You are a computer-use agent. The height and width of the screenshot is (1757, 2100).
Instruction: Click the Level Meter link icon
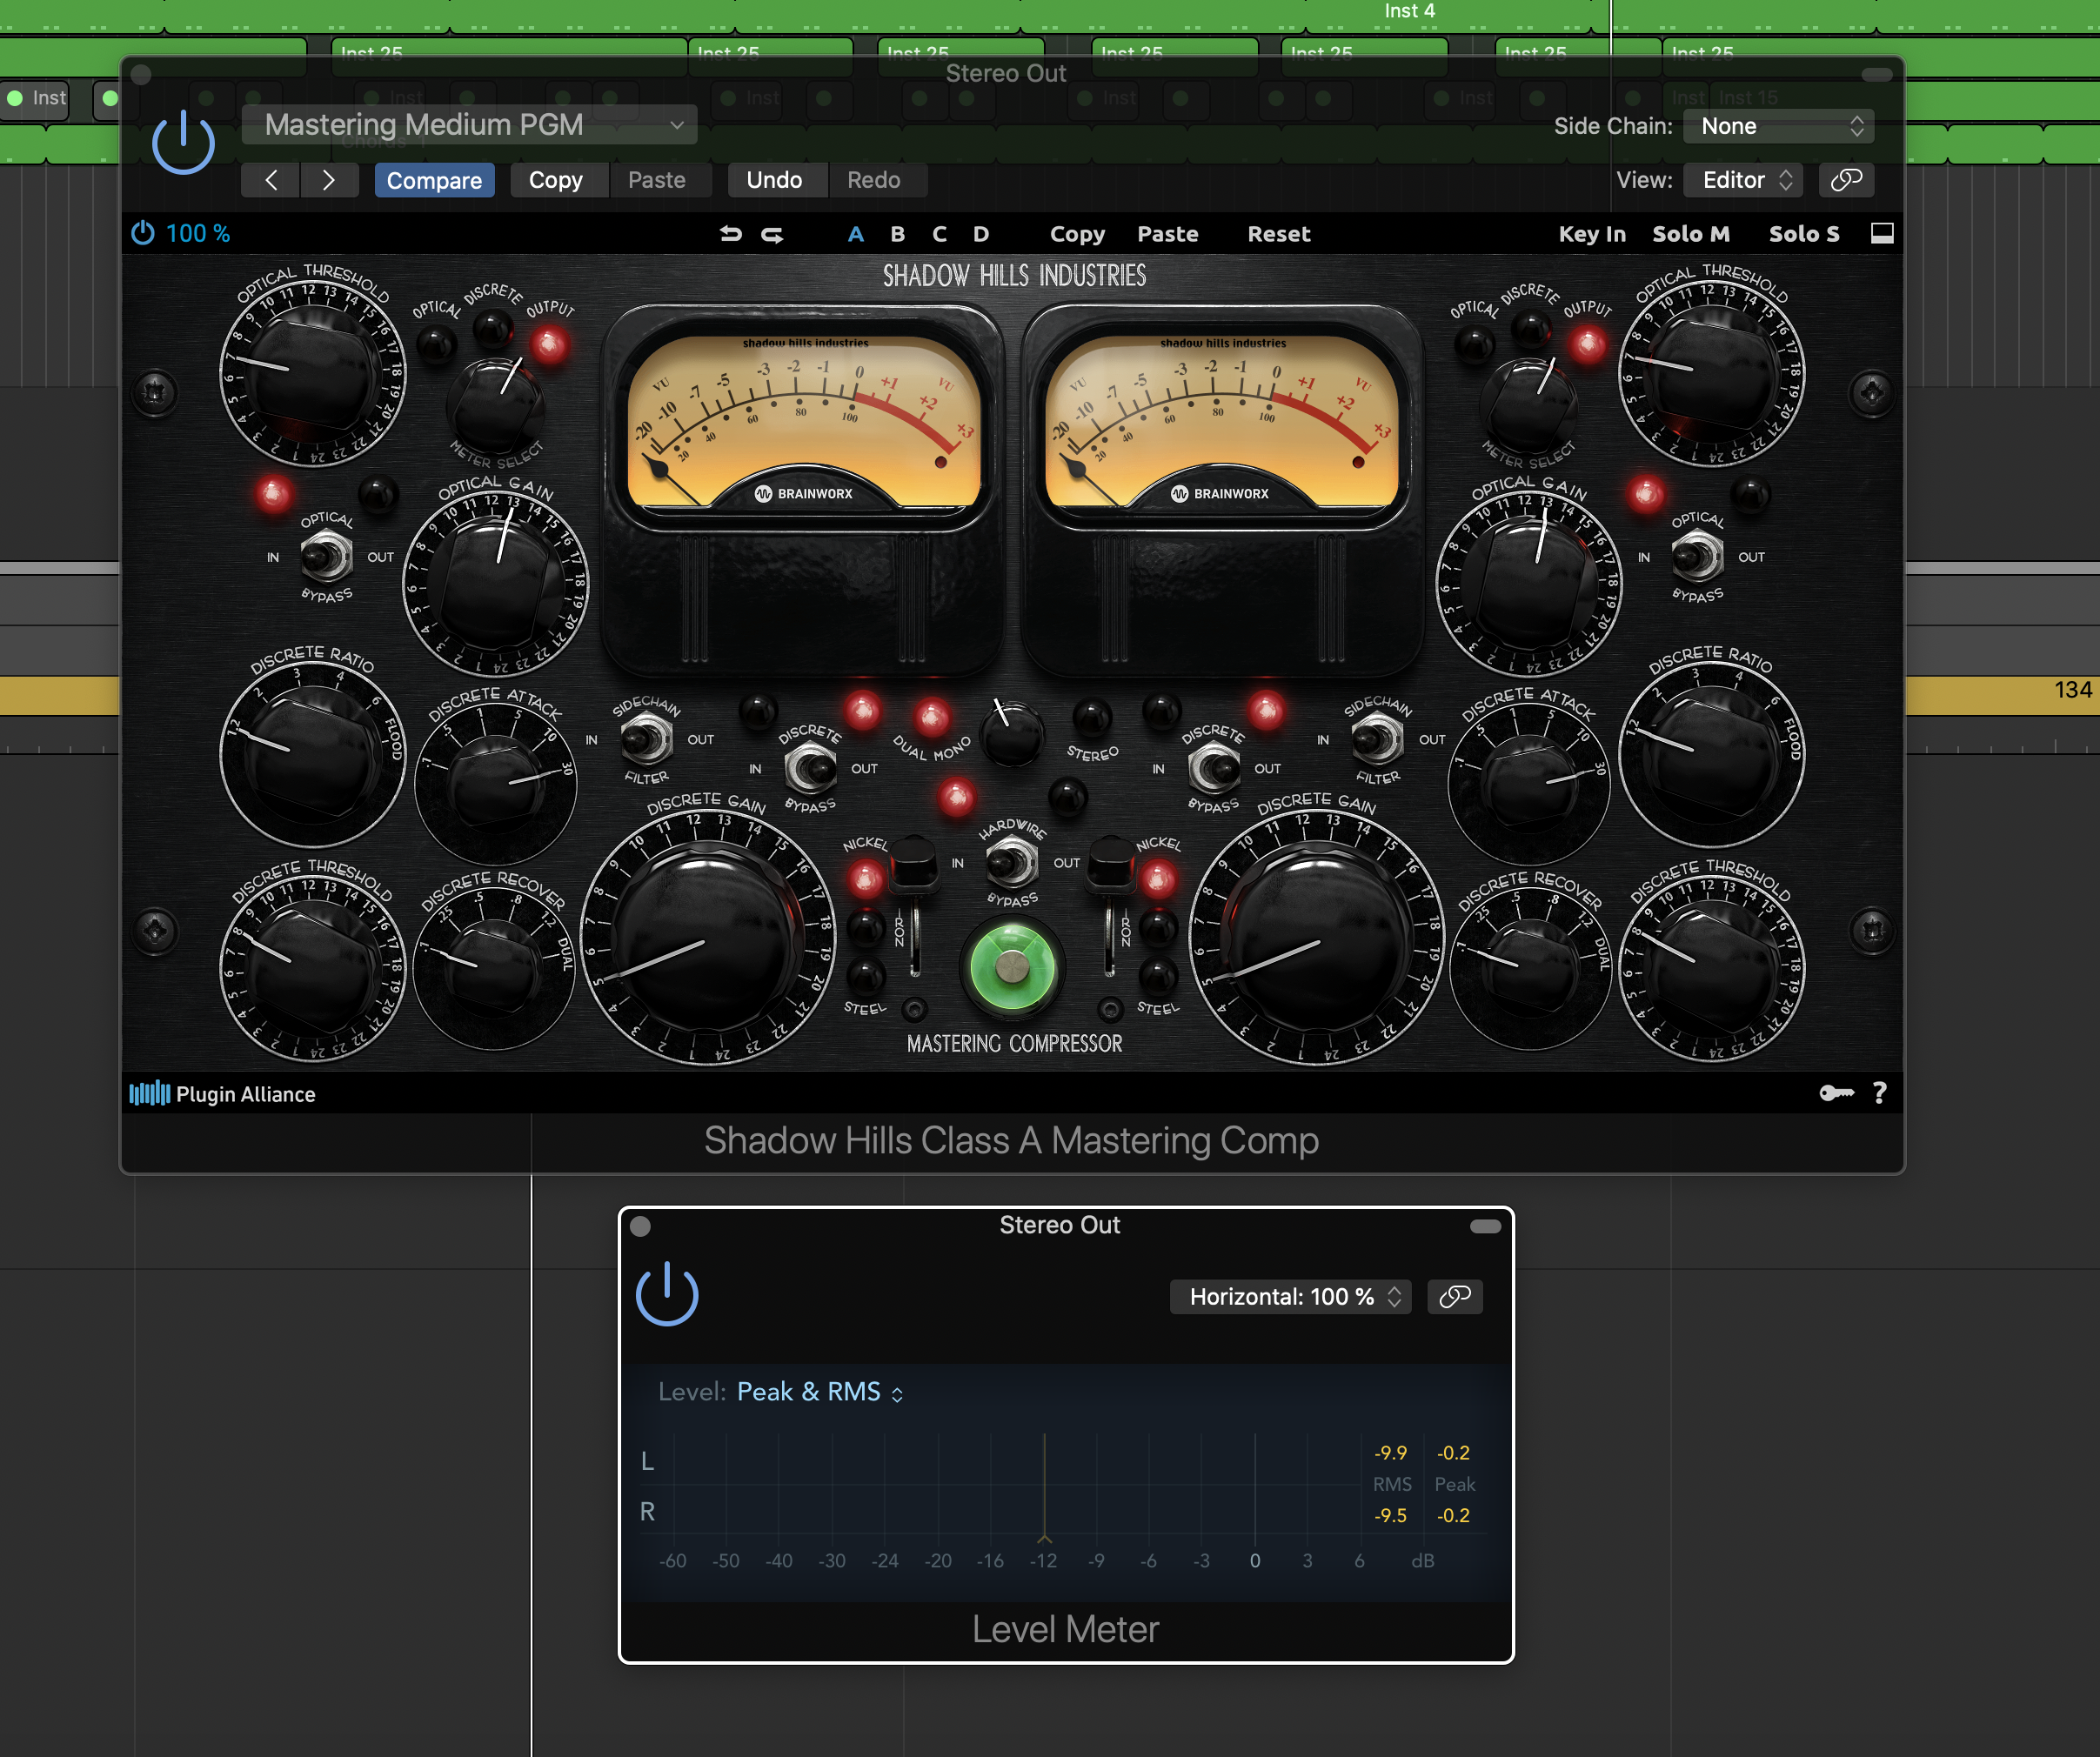[x=1454, y=1297]
